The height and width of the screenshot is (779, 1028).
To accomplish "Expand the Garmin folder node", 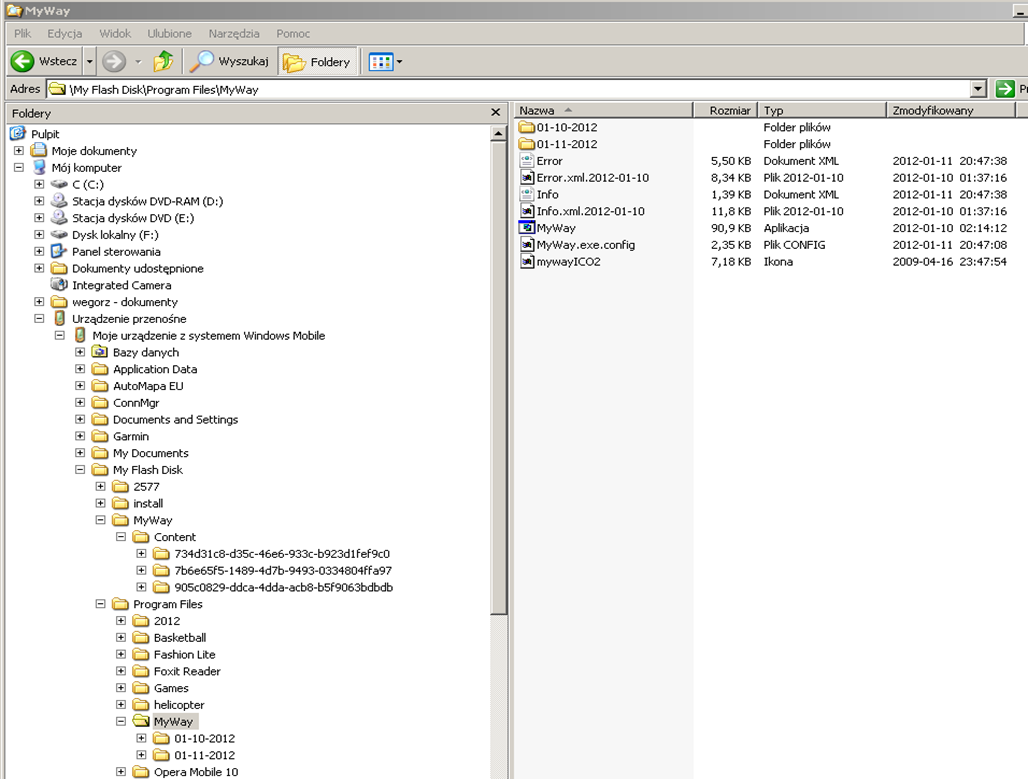I will (80, 436).
